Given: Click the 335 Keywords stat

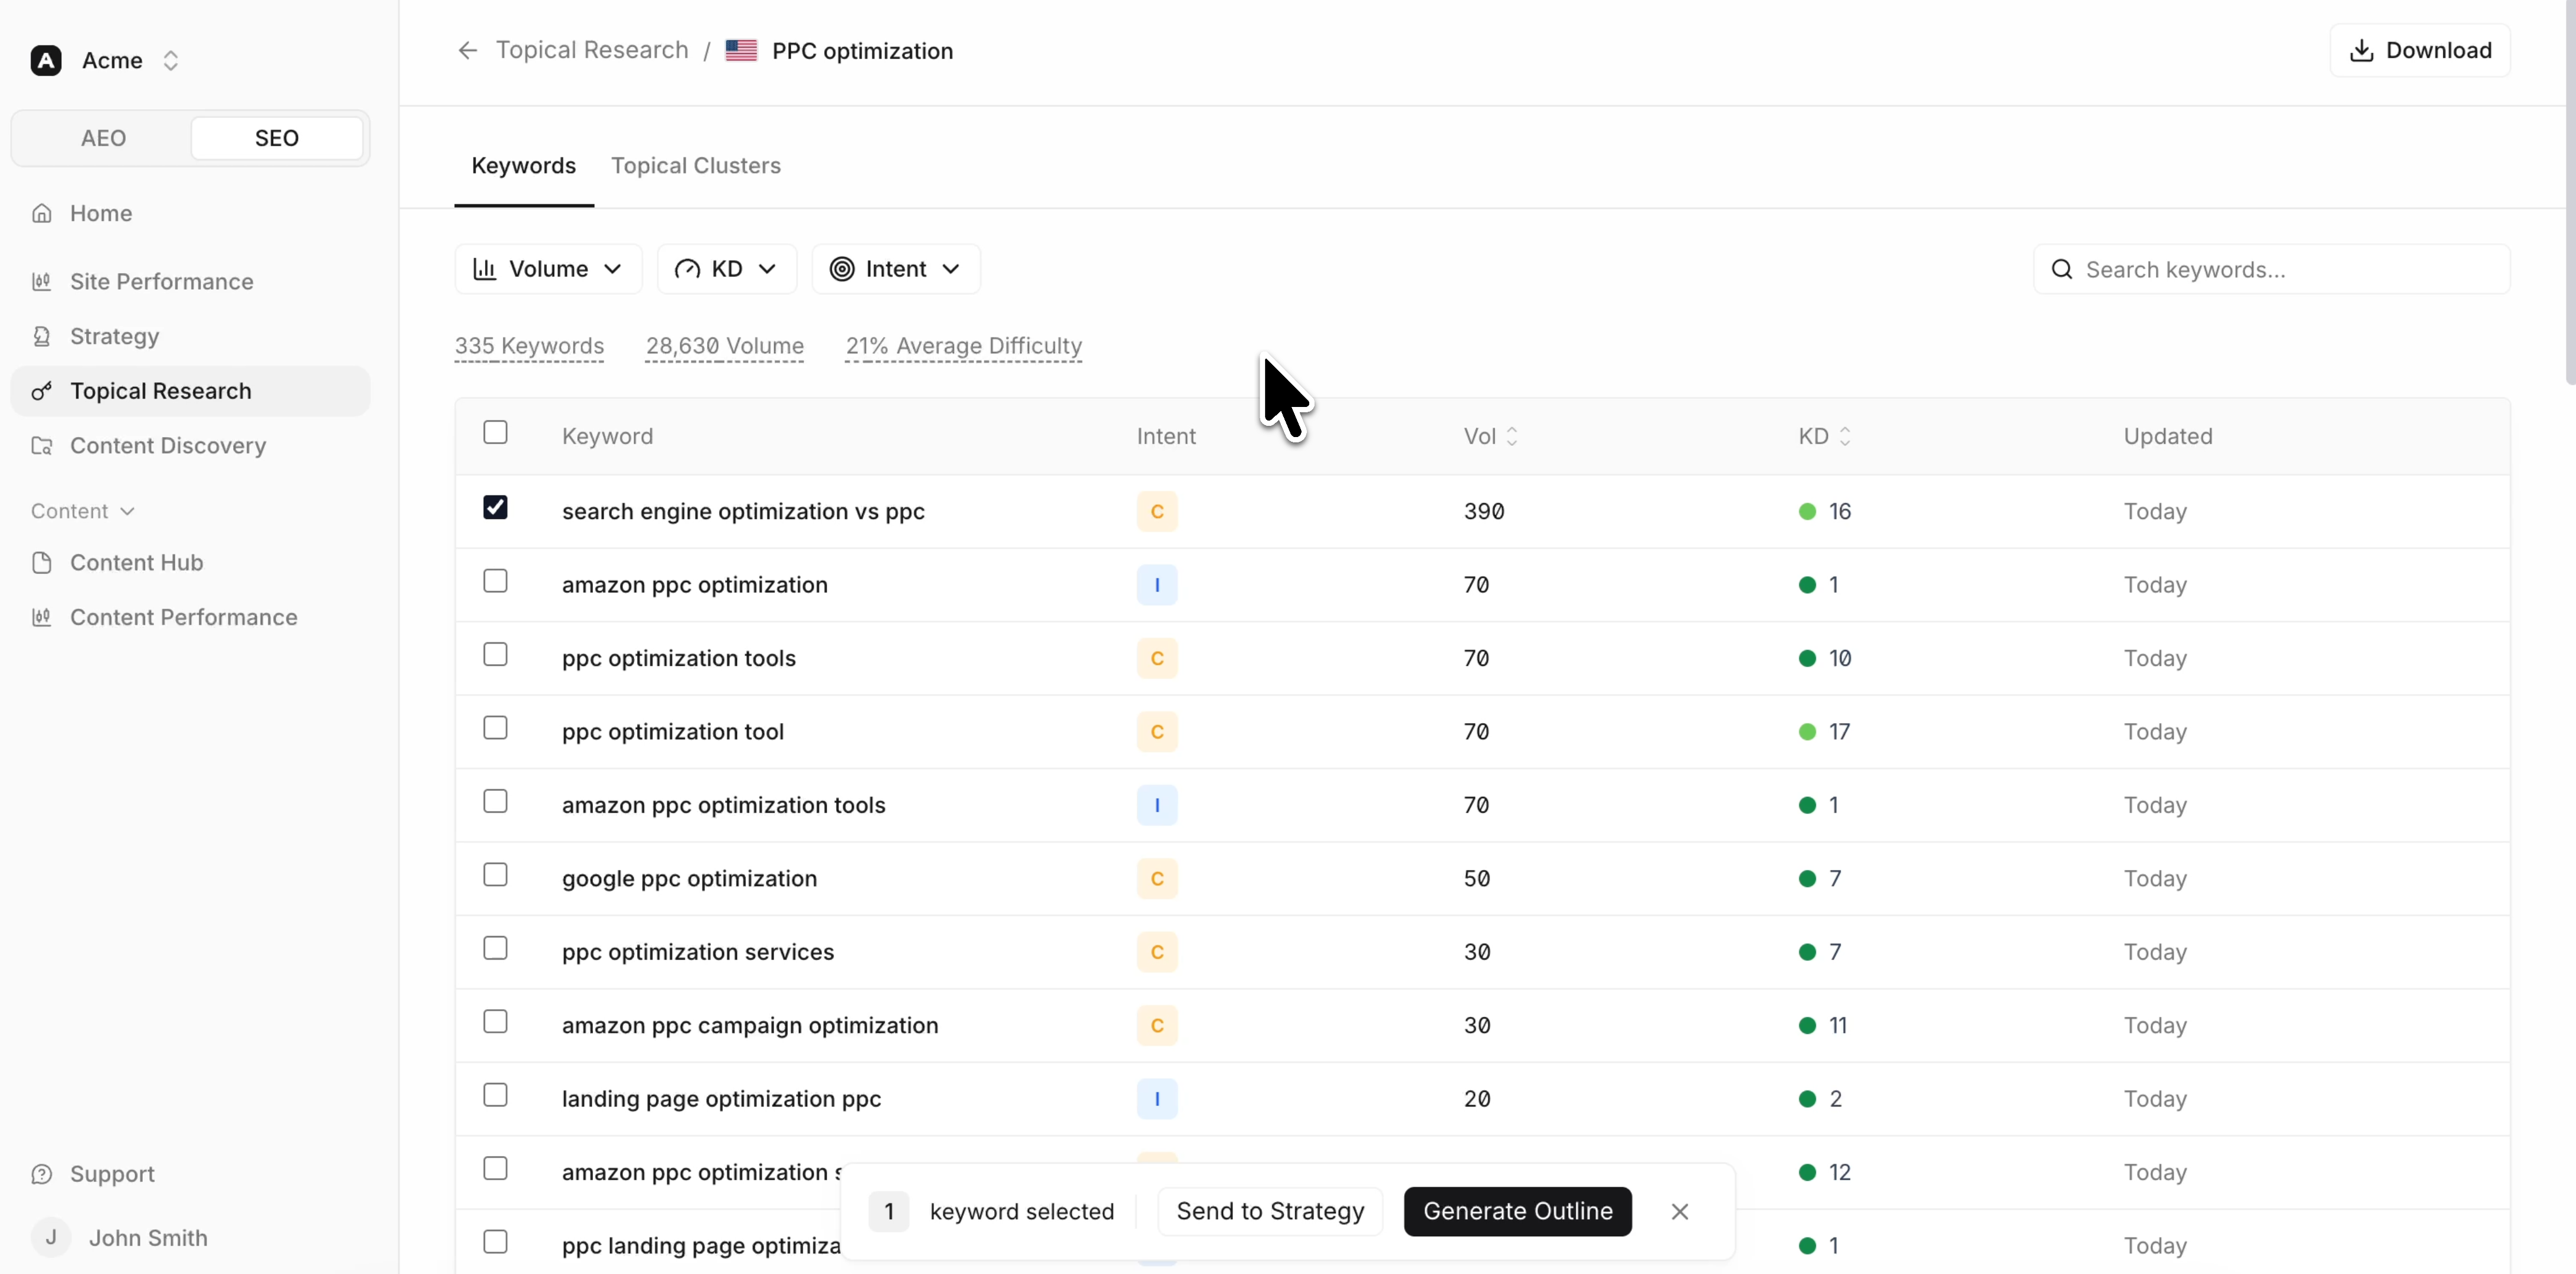Looking at the screenshot, I should pos(529,346).
